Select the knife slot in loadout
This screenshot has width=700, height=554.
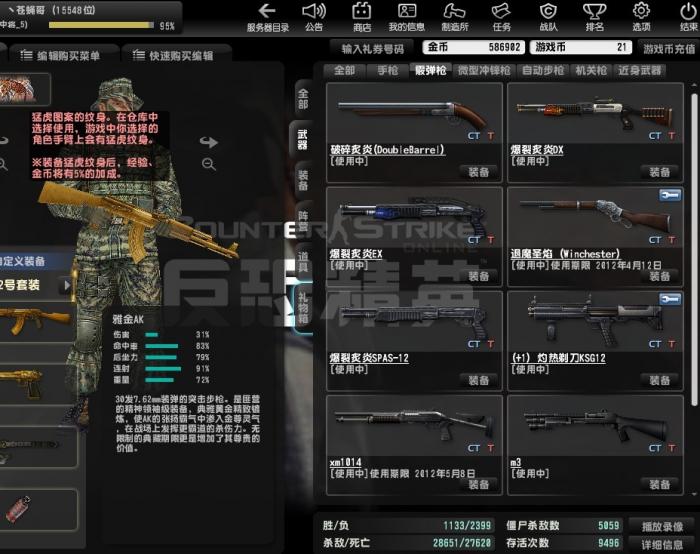pos(37,446)
